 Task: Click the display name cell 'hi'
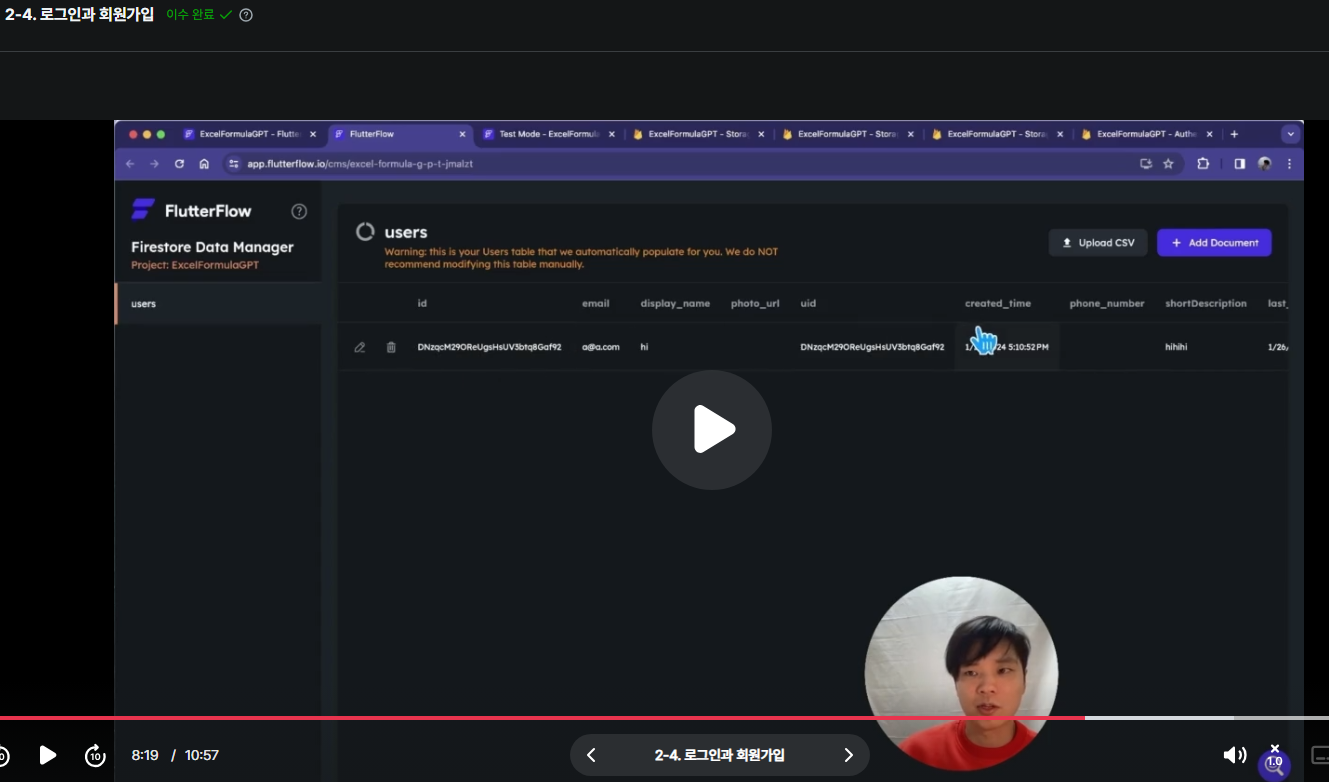click(x=645, y=347)
